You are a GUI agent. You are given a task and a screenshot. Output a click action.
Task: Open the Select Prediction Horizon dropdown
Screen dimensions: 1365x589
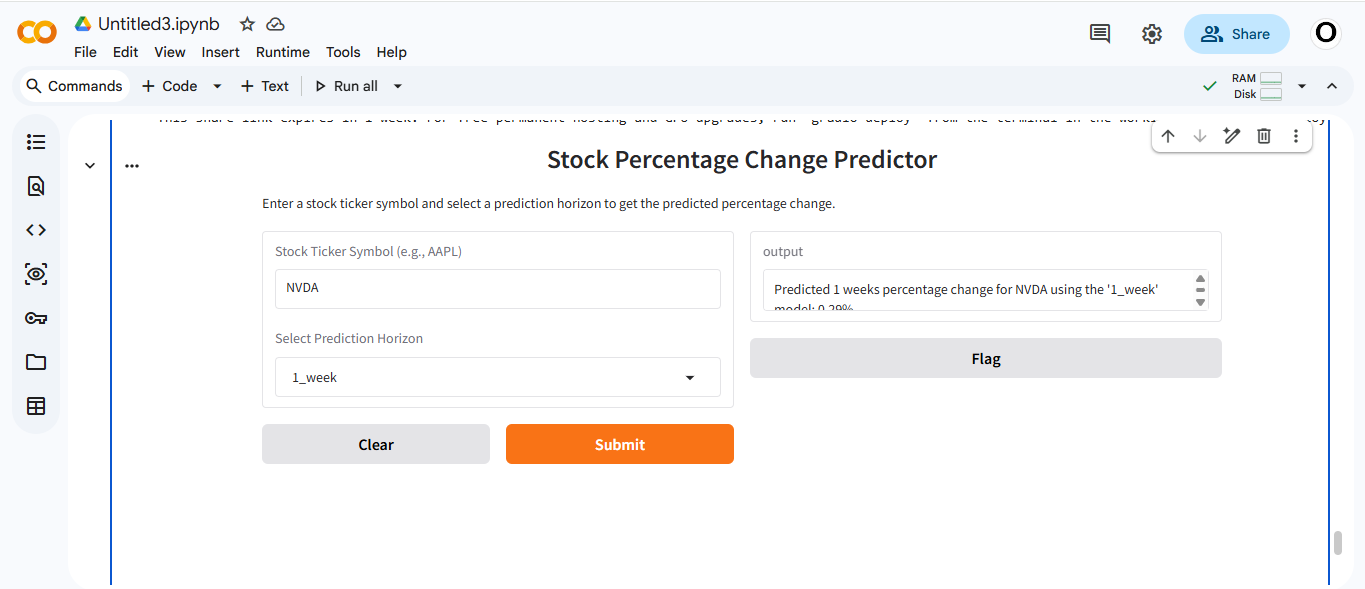click(x=497, y=377)
